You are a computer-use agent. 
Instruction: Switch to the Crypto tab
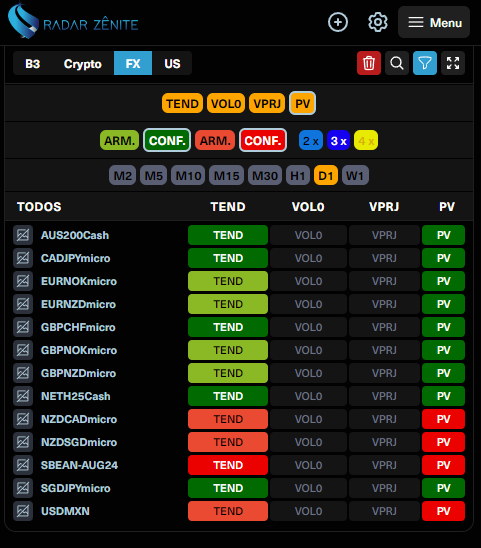point(82,64)
